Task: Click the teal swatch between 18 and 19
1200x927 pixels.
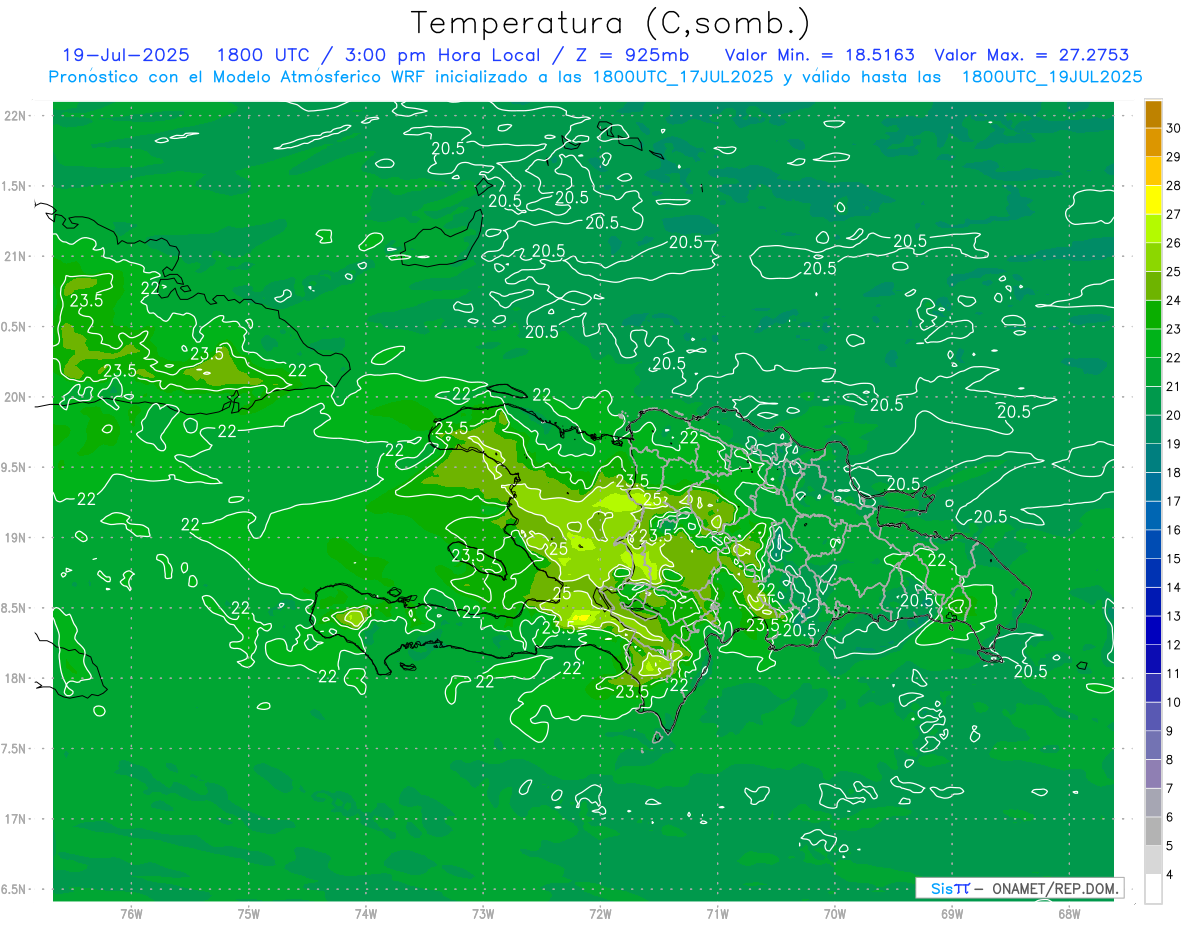Action: click(x=1153, y=458)
